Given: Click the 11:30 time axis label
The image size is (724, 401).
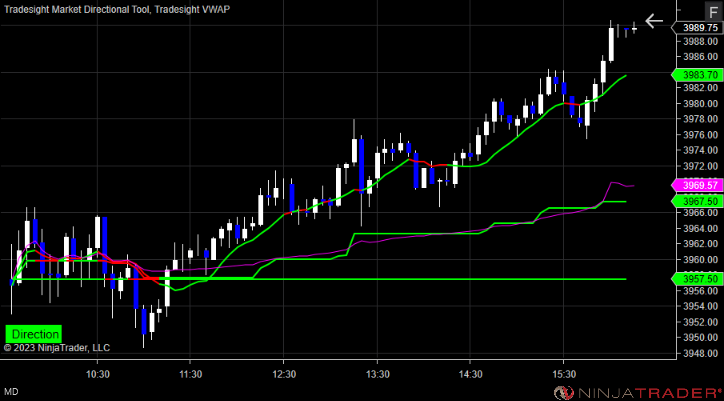Looking at the screenshot, I should [190, 375].
